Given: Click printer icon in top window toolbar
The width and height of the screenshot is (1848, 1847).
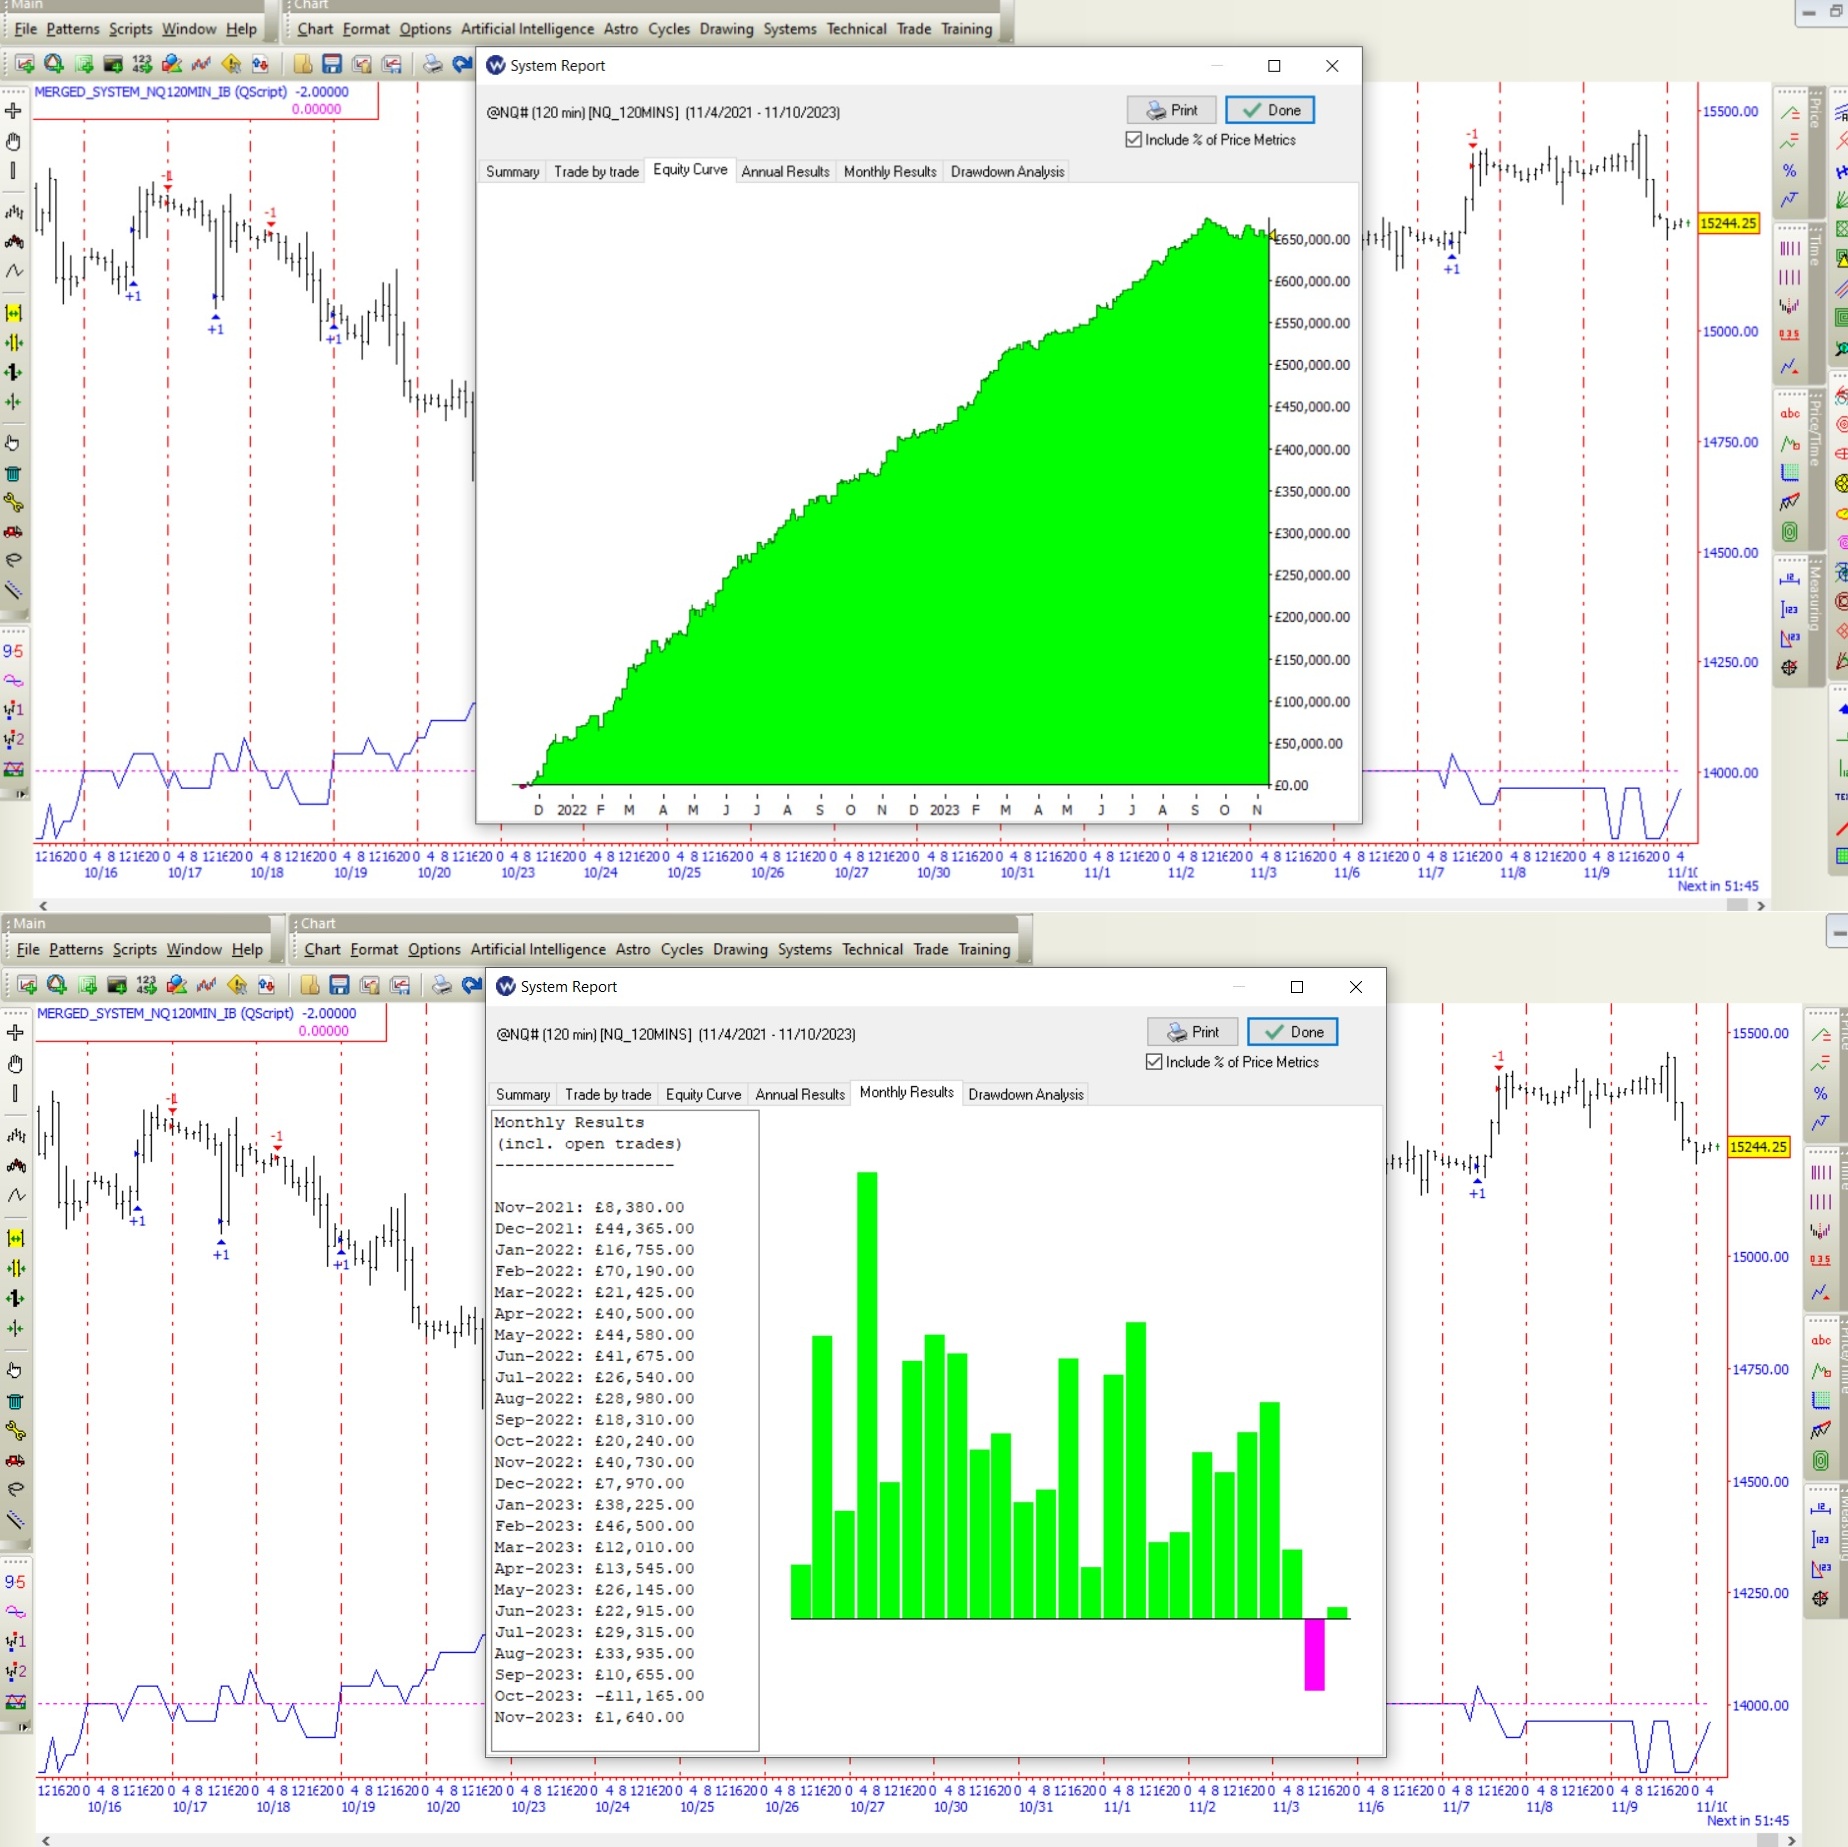Looking at the screenshot, I should [432, 65].
